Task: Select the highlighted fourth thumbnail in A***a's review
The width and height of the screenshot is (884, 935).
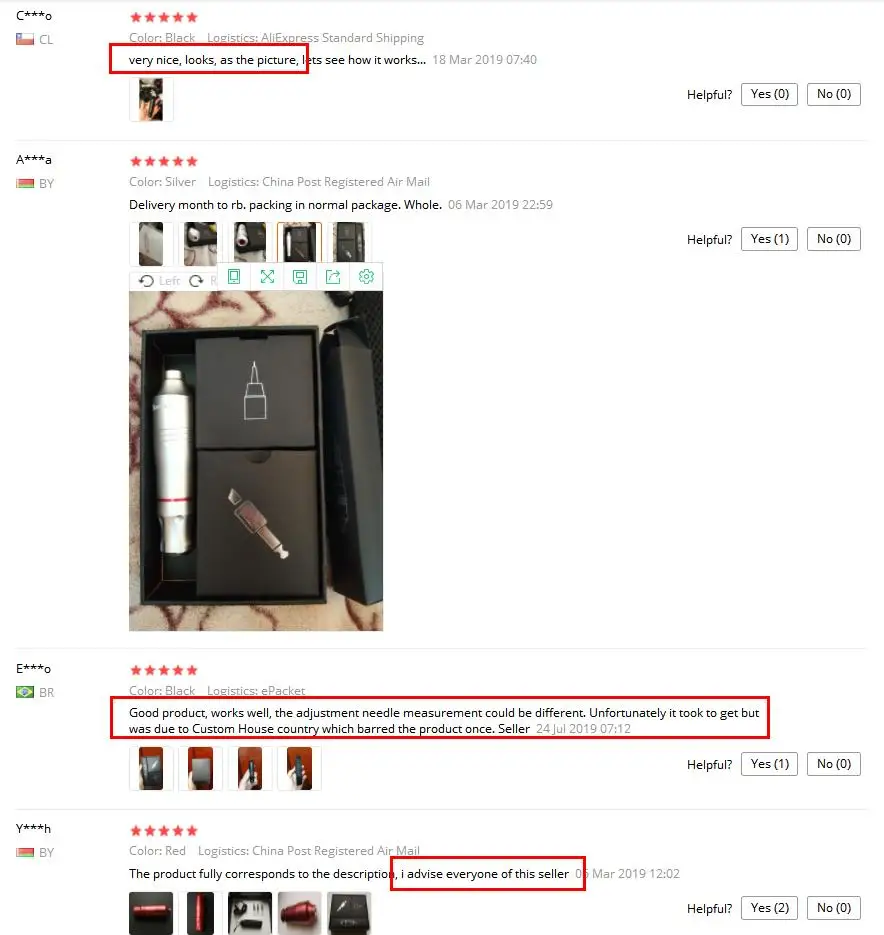Action: (299, 244)
